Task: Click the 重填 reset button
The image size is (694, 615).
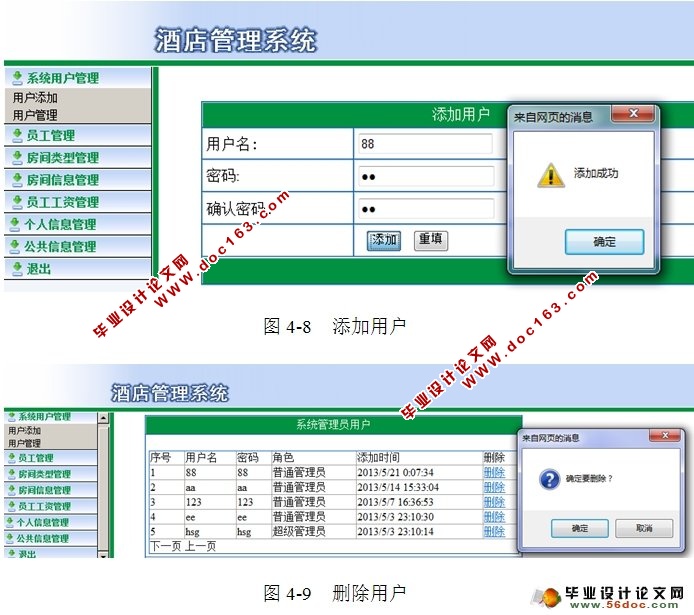Action: pyautogui.click(x=431, y=241)
